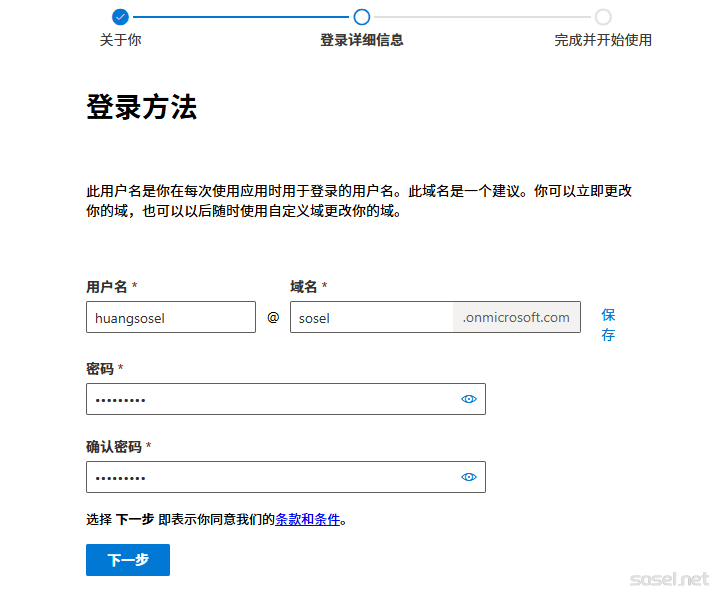720x596 pixels.
Task: Go back to the 关于你 step
Action: 120,40
